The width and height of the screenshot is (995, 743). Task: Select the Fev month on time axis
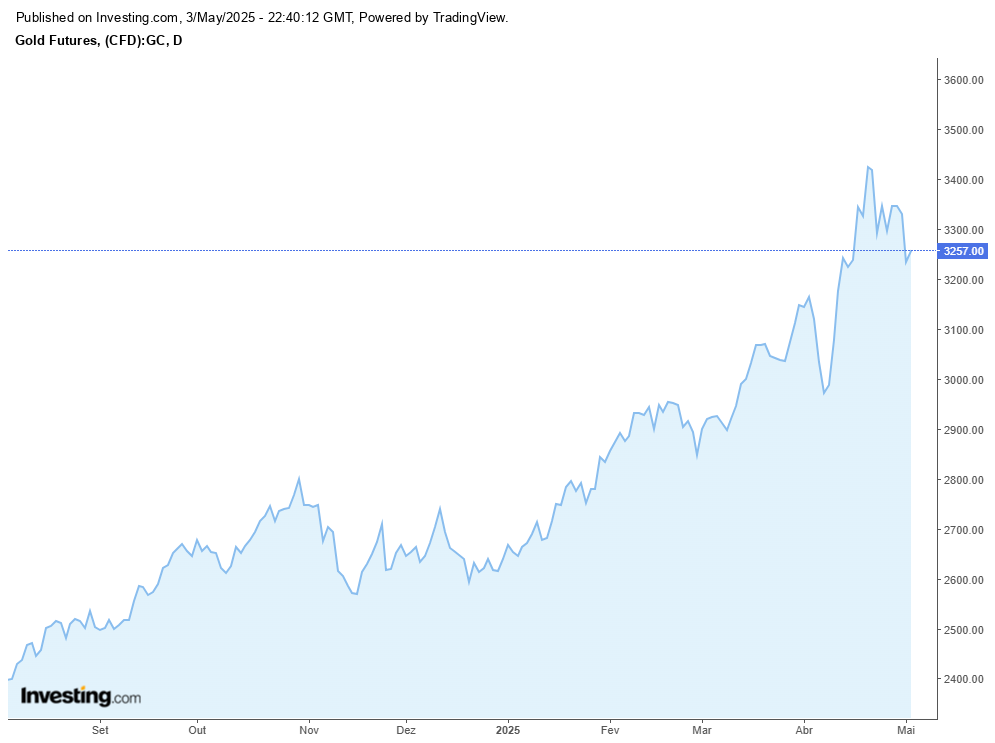(x=608, y=729)
